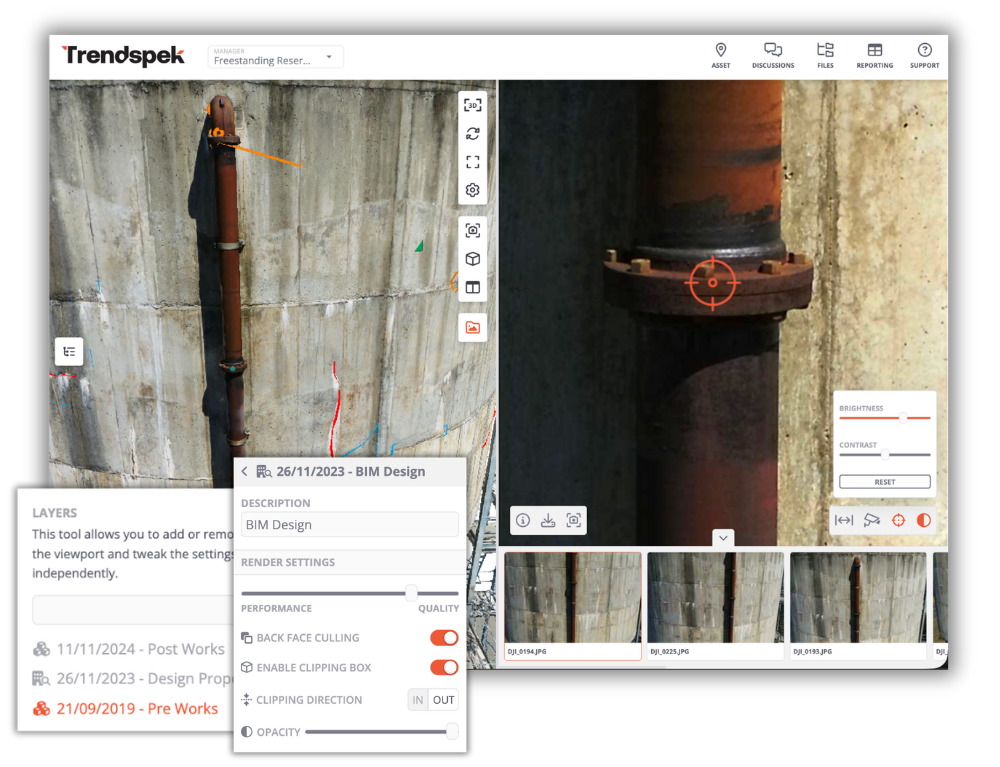Click the Reset button
The image size is (1000, 767).
[885, 482]
